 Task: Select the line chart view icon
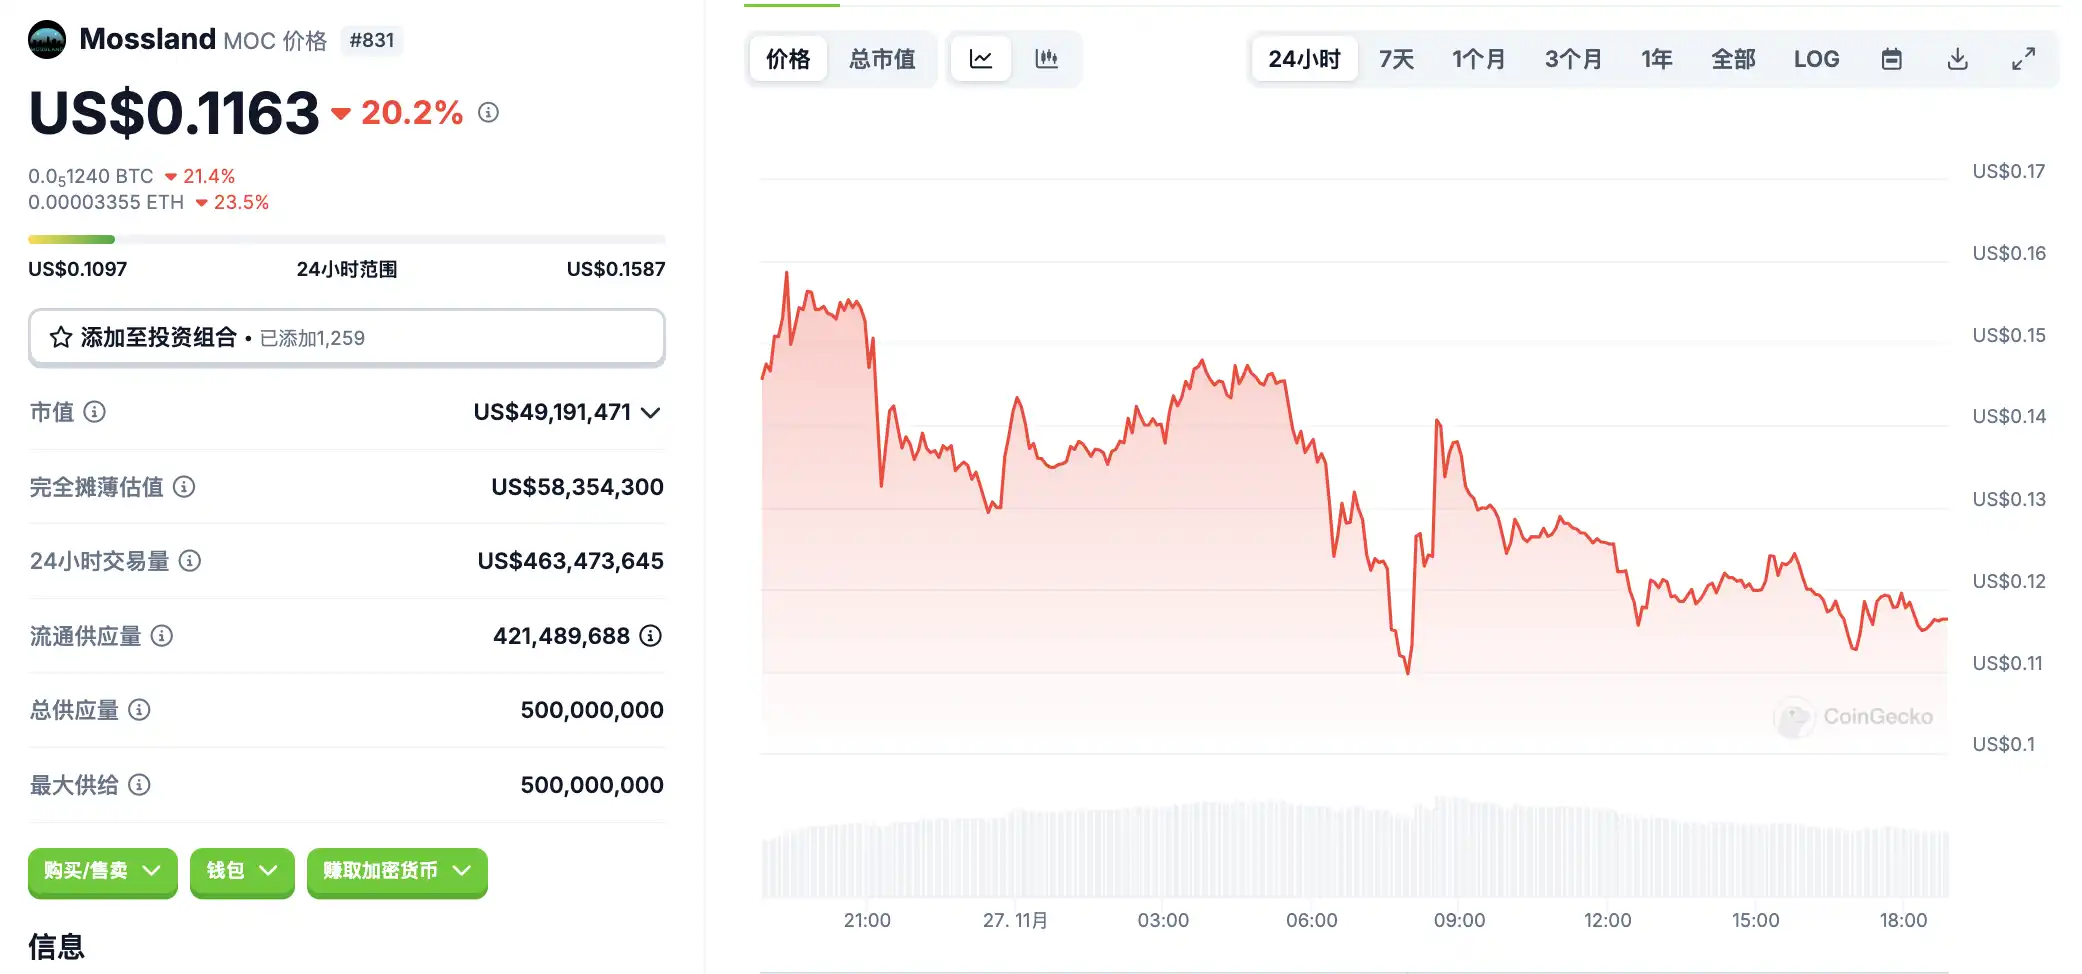point(980,59)
